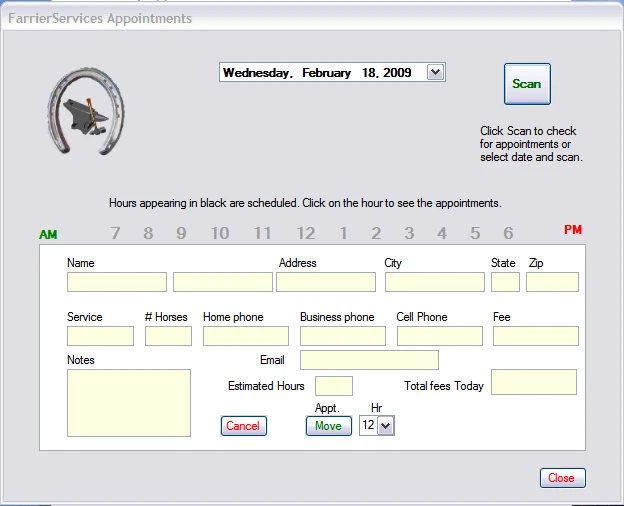Screen dimensions: 624x506
Task: Select the 8 AM hour
Action: point(148,233)
